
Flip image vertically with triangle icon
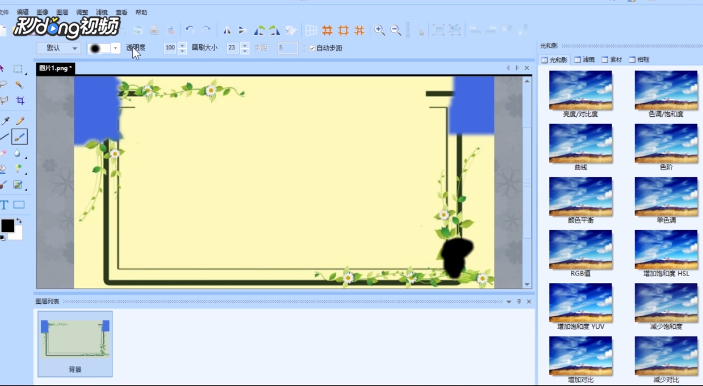(x=242, y=30)
